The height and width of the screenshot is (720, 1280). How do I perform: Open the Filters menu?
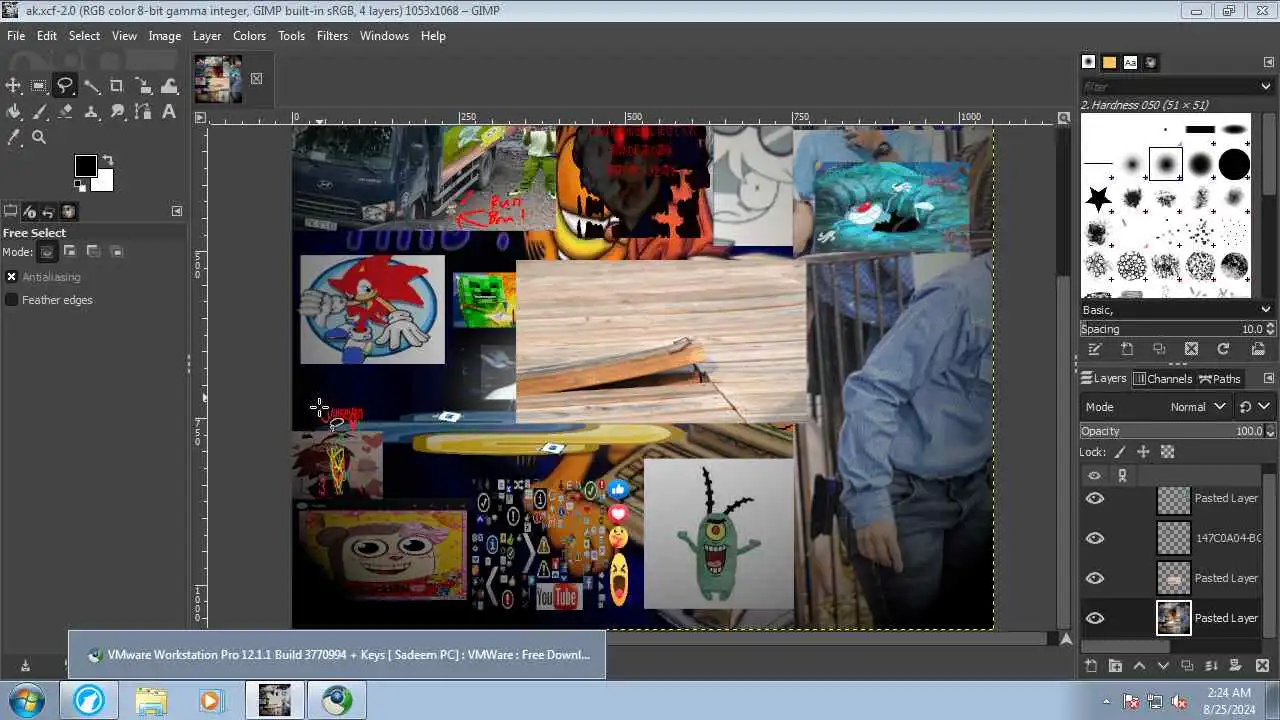click(332, 35)
